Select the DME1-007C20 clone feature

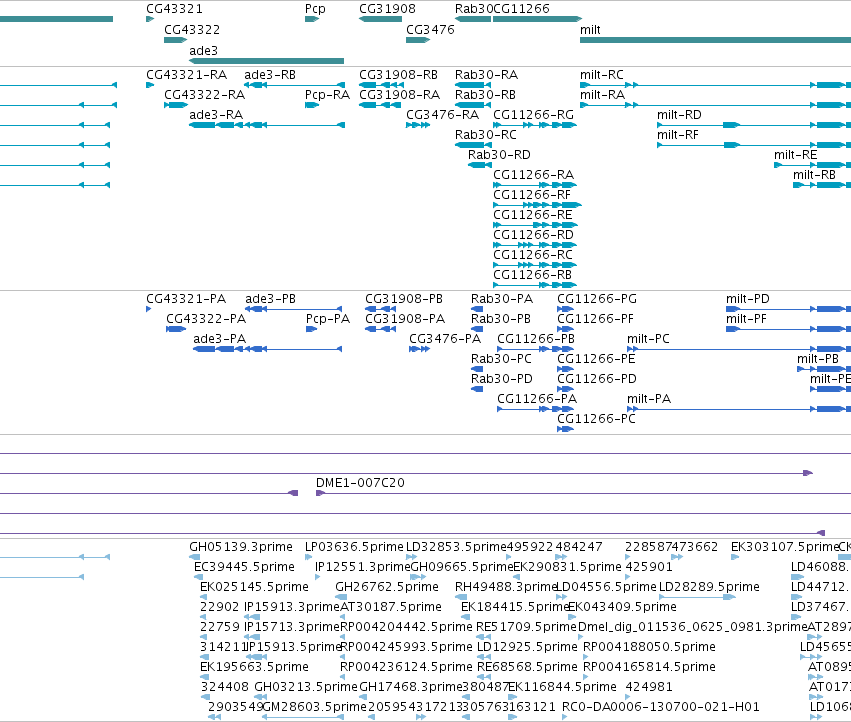[x=583, y=493]
